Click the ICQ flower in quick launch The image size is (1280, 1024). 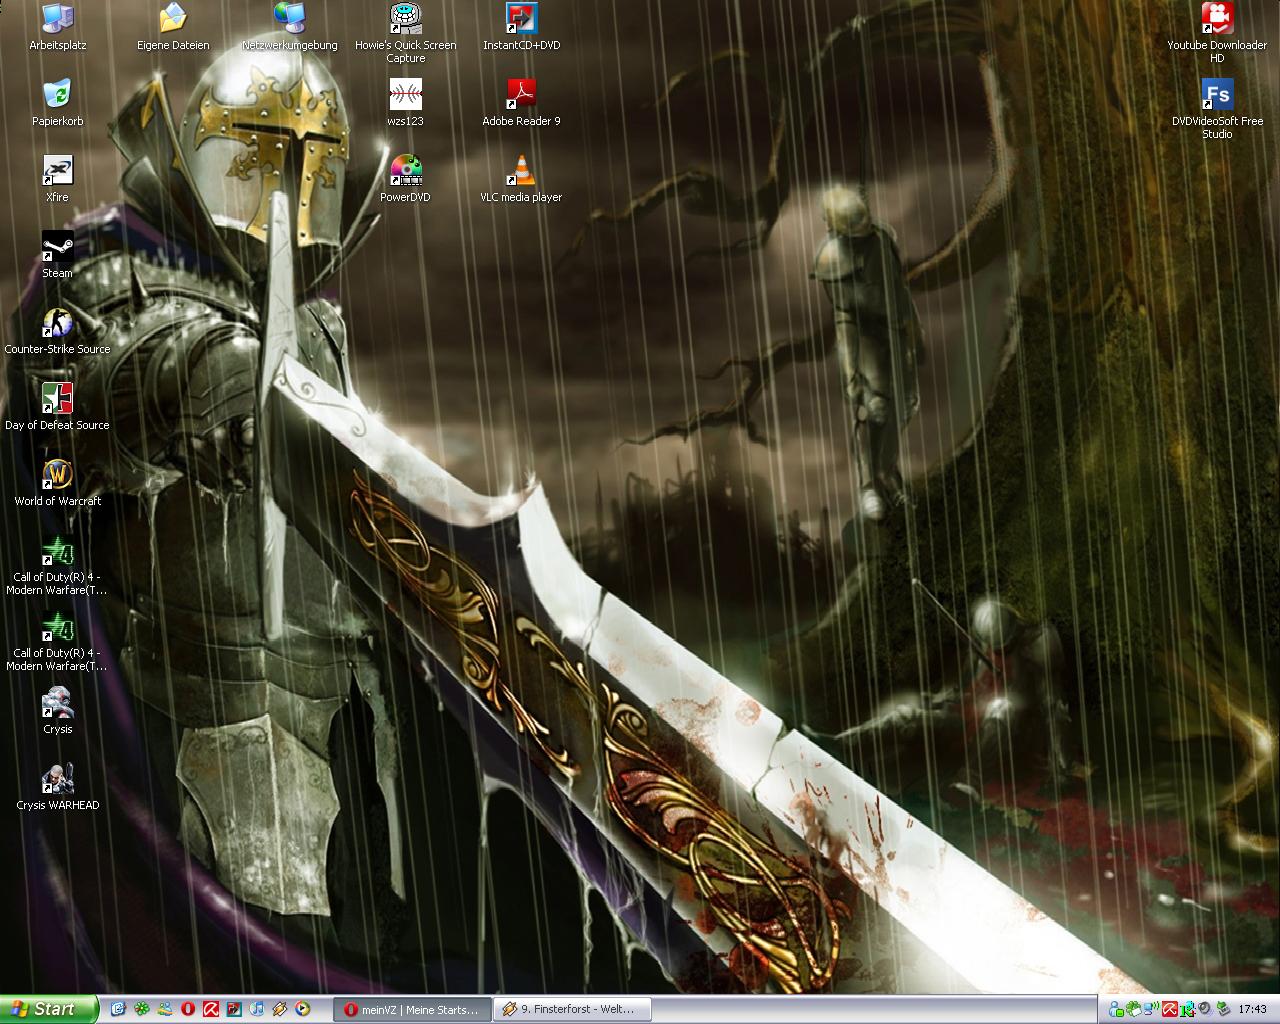coord(142,1009)
